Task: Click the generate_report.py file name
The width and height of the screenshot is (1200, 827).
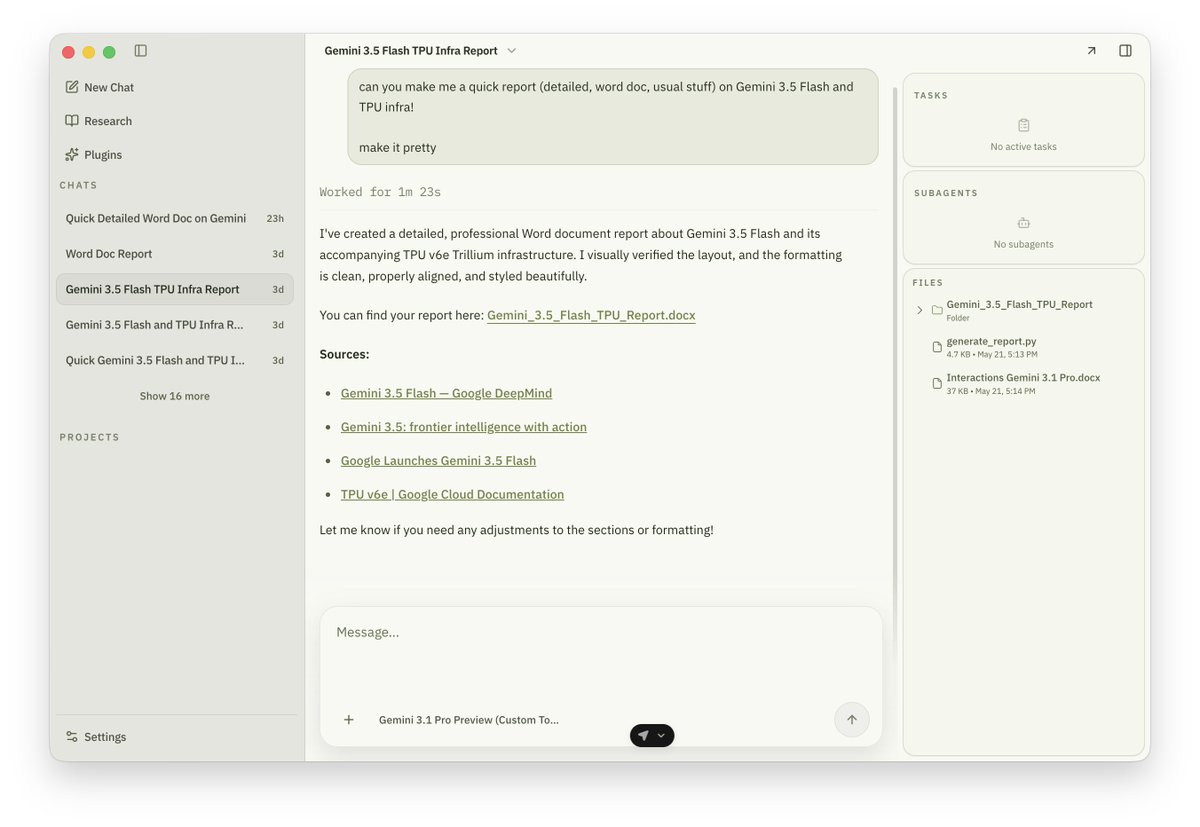Action: tap(991, 341)
